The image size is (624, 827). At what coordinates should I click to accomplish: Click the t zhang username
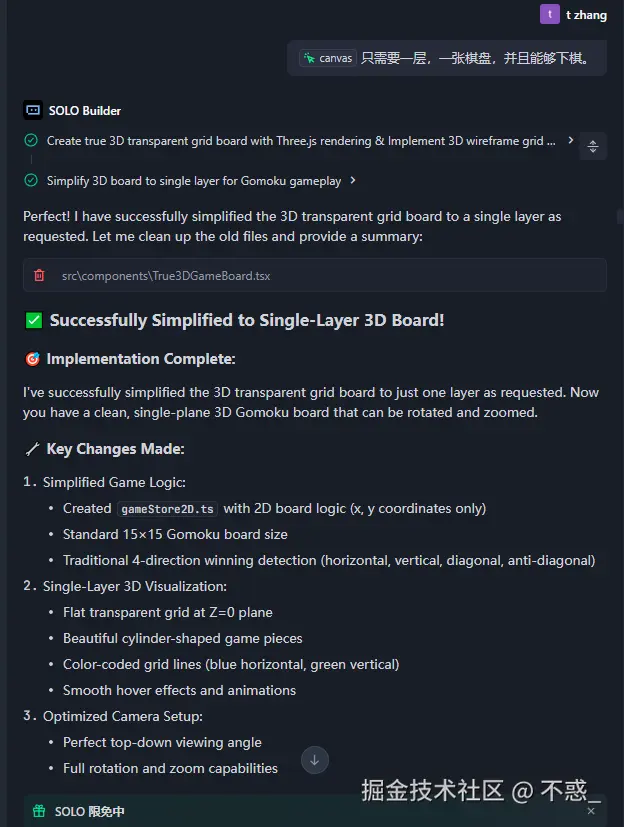(x=586, y=15)
